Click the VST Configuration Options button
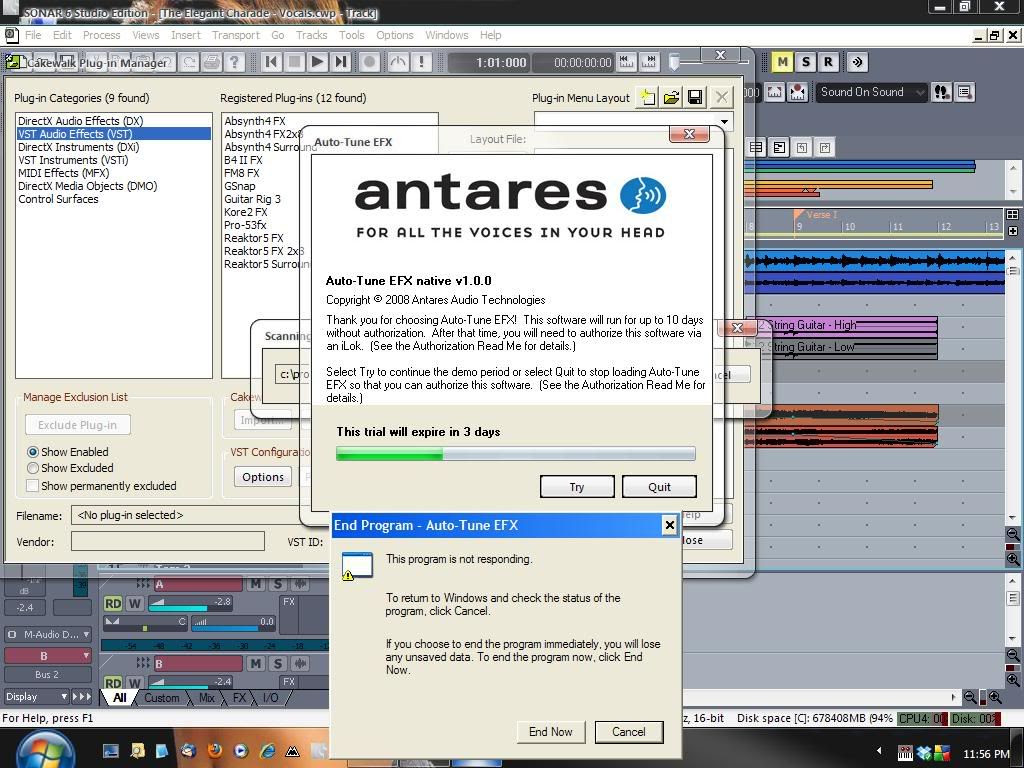 coord(263,477)
